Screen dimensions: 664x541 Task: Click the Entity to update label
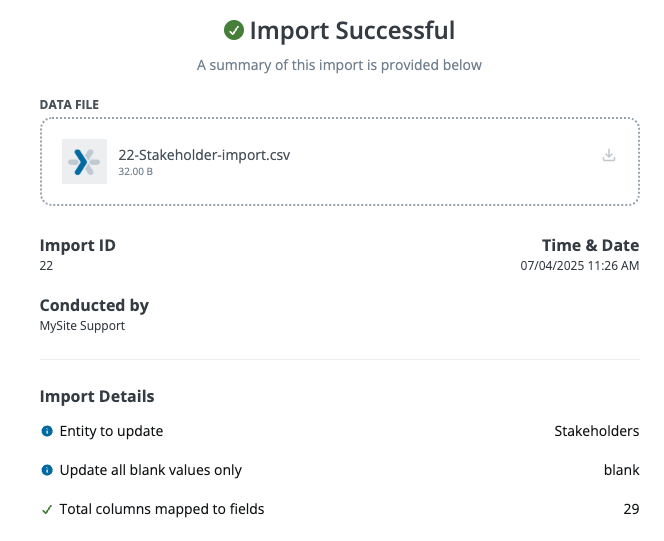[111, 431]
